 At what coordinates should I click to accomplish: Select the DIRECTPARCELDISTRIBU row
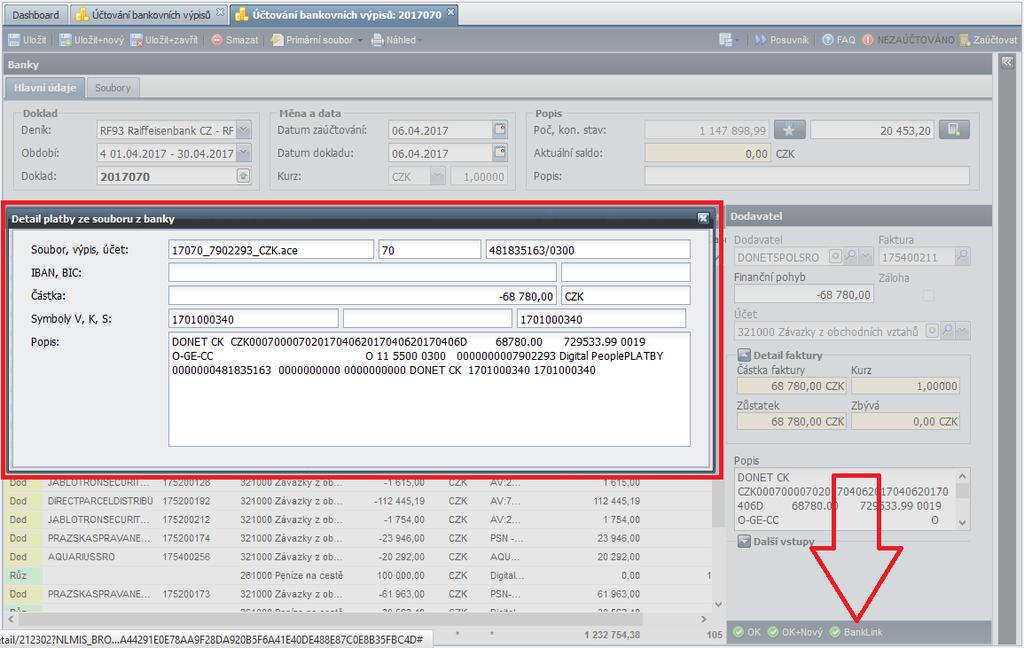tap(356, 501)
